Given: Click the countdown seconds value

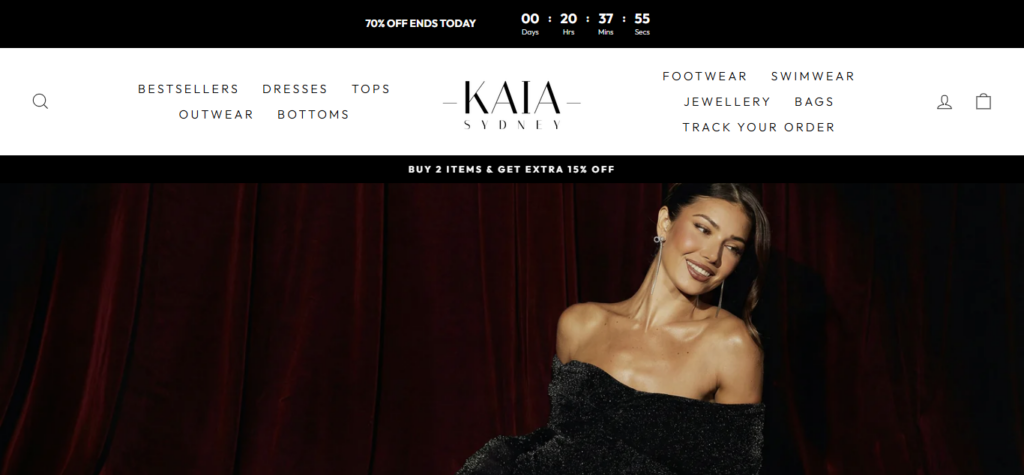Looking at the screenshot, I should coord(642,19).
